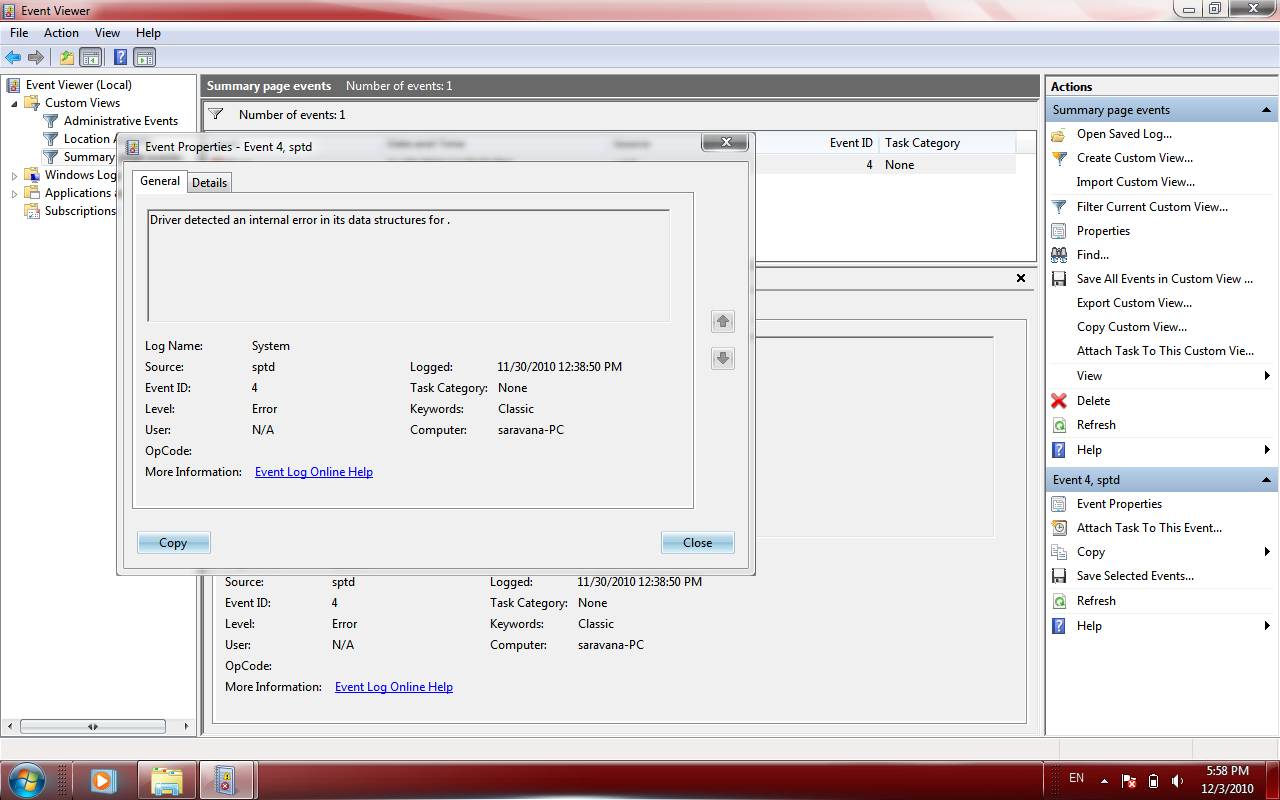The height and width of the screenshot is (800, 1280).
Task: Click Open Saved Log action
Action: [x=1124, y=134]
